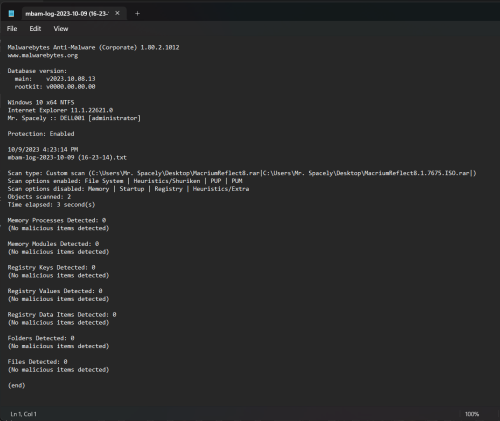Click the Notepad app icon in title bar

click(x=11, y=13)
